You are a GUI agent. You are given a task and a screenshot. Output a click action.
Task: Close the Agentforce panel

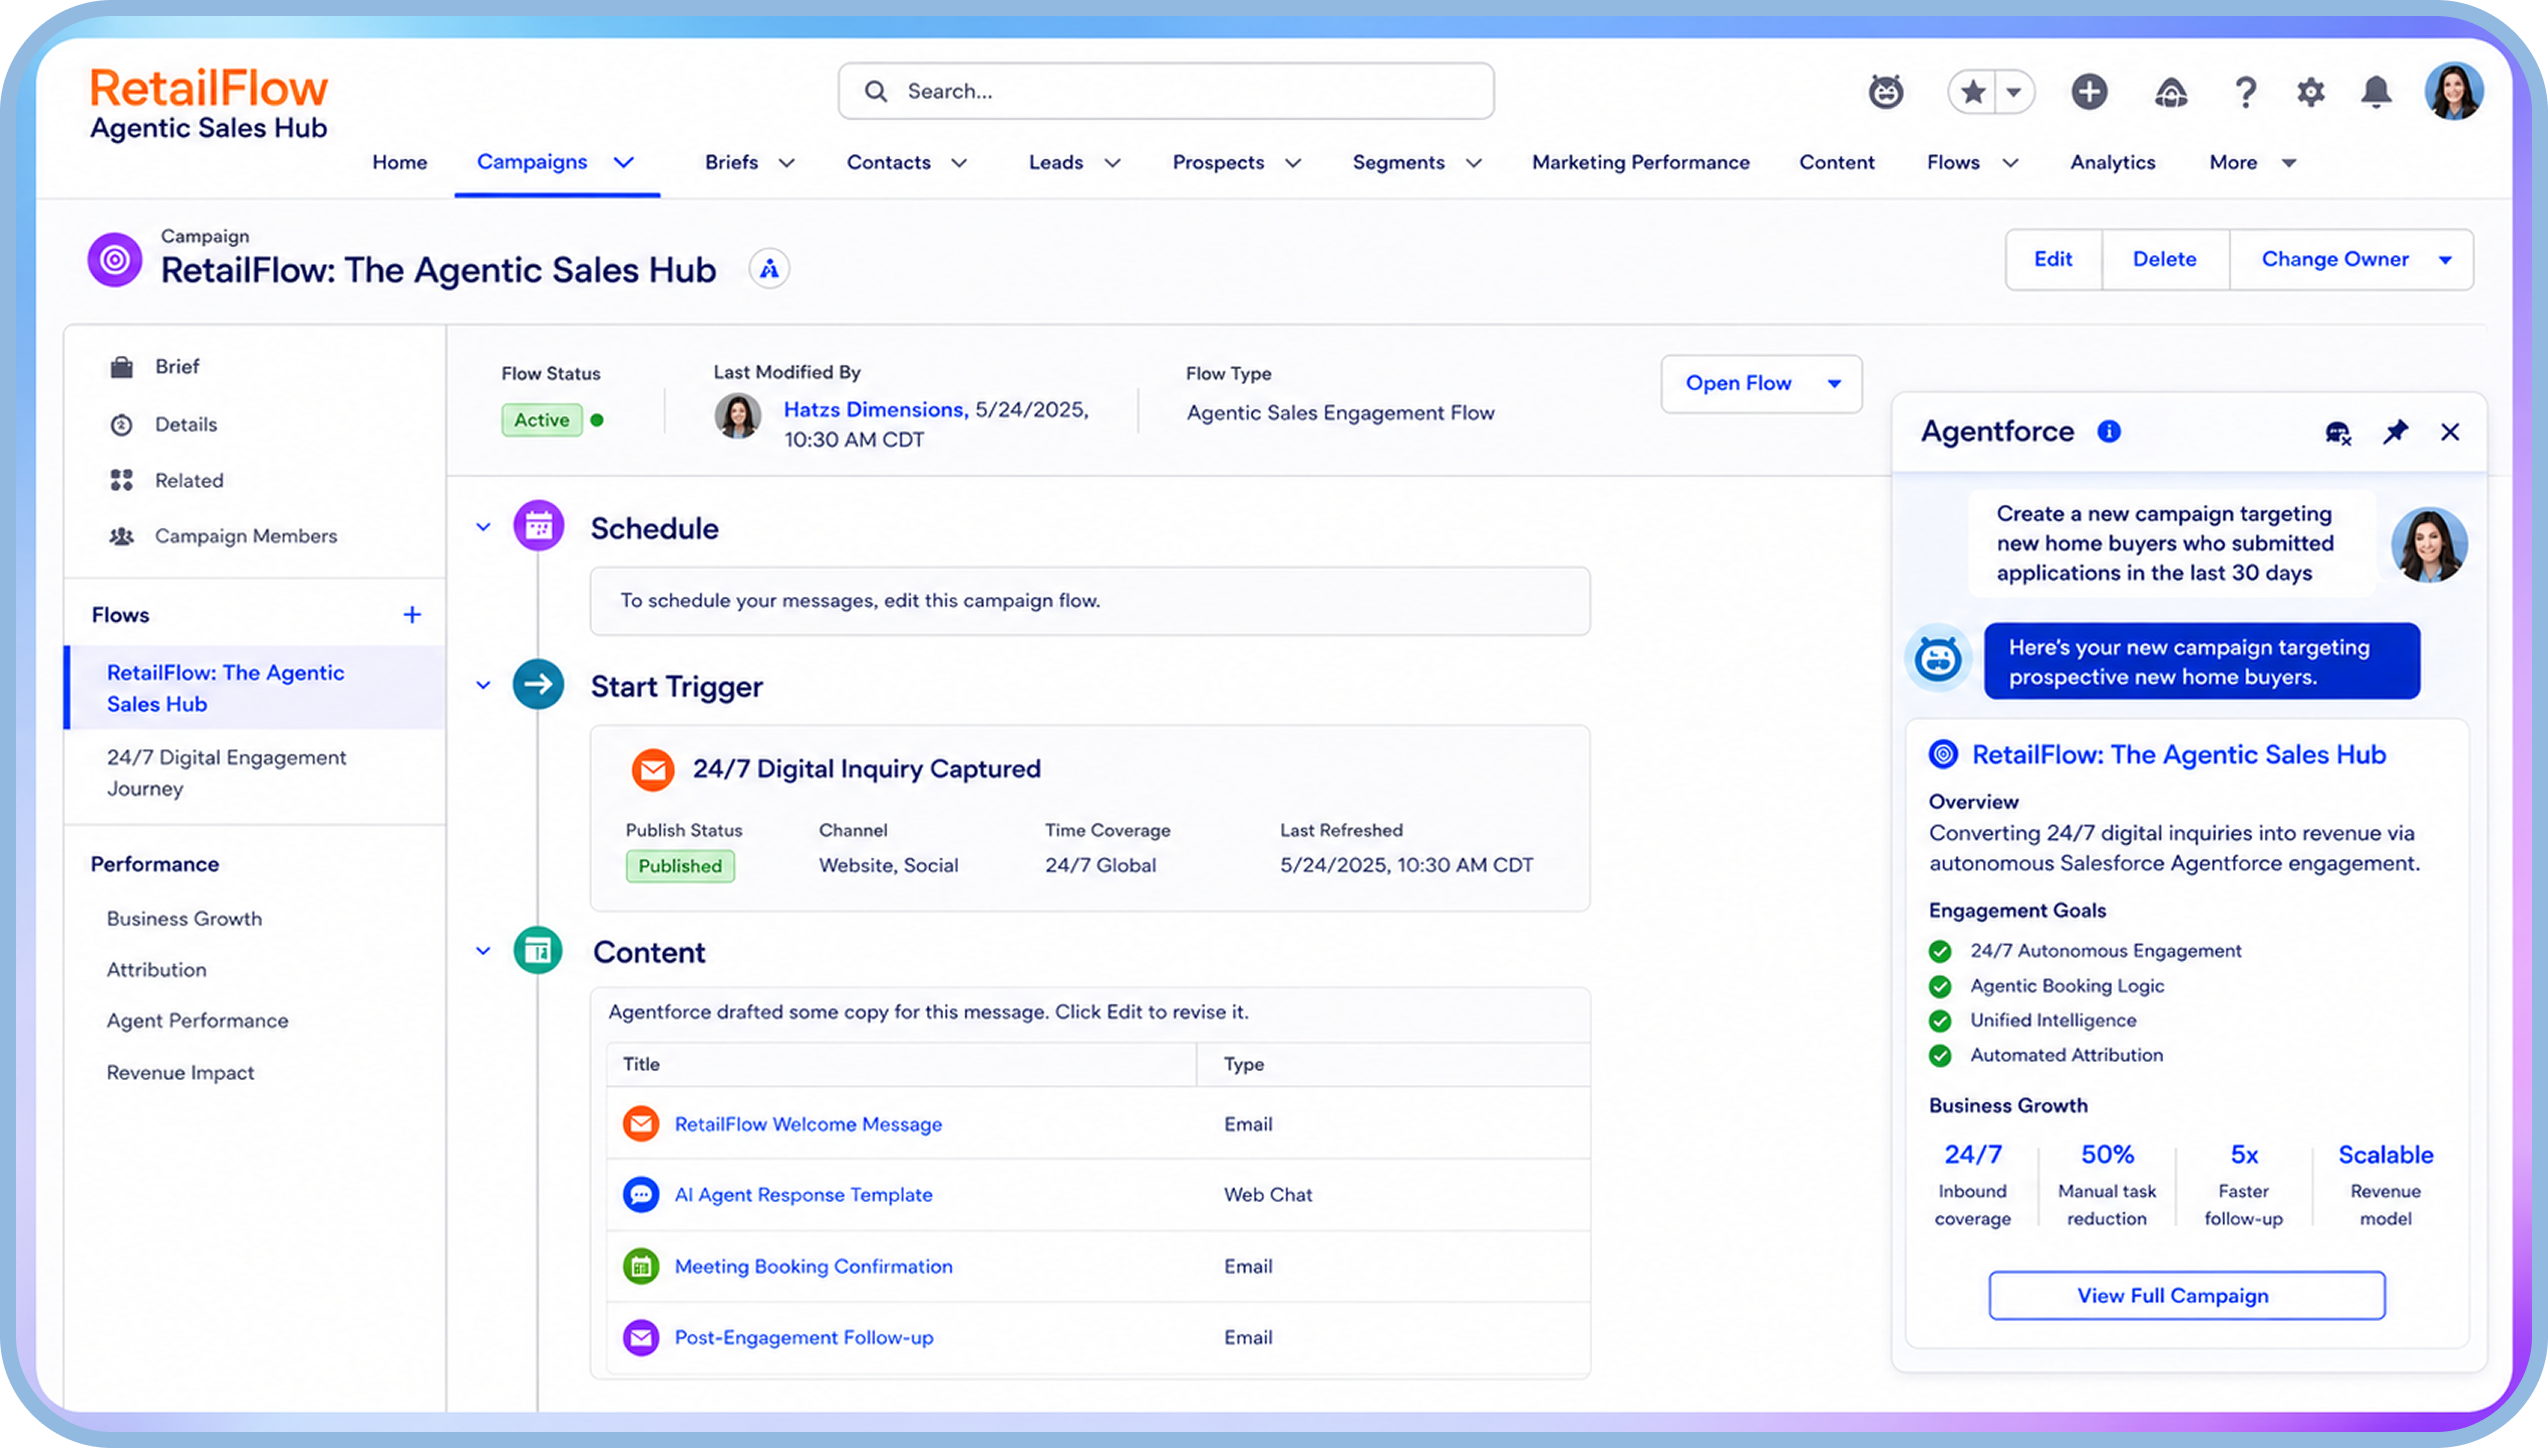(2450, 432)
